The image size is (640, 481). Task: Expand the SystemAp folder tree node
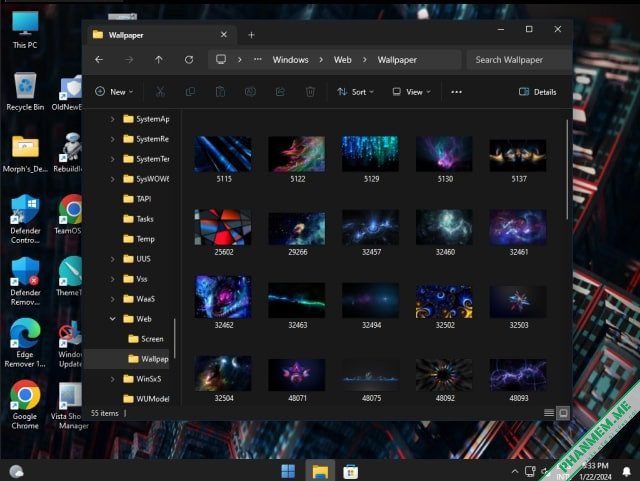click(x=112, y=119)
